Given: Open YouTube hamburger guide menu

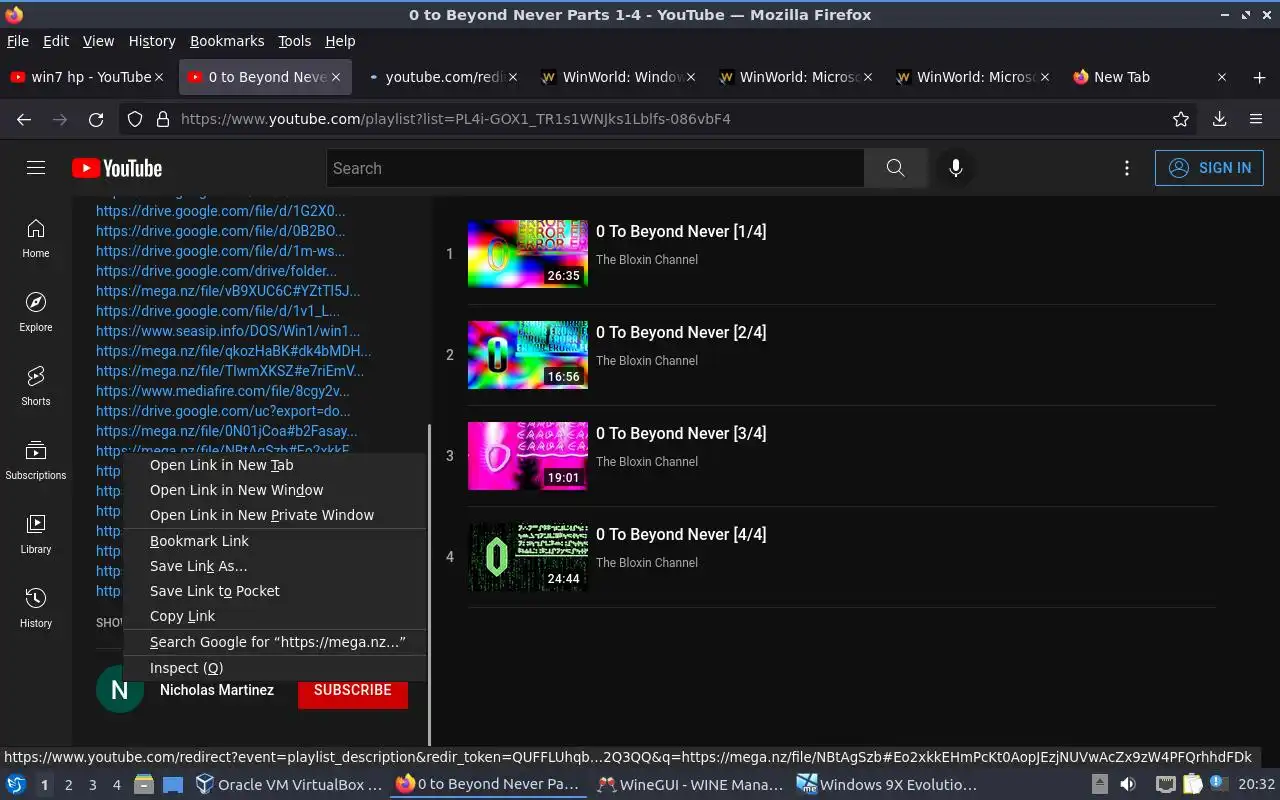Looking at the screenshot, I should [36, 168].
